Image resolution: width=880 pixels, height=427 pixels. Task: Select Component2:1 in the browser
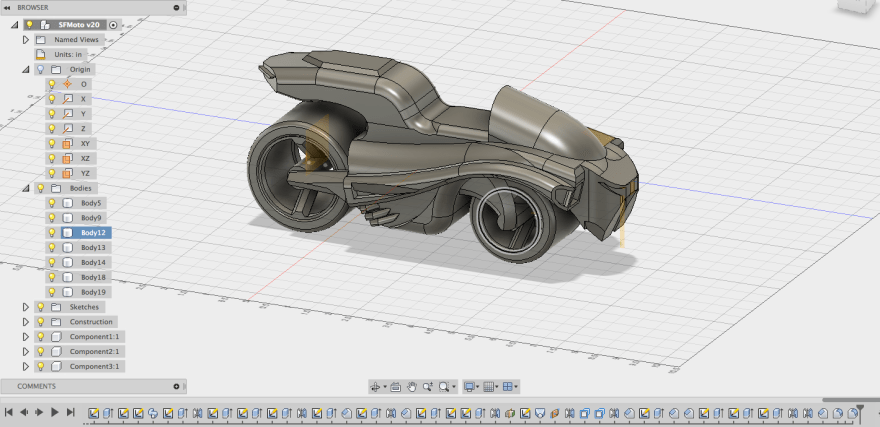94,351
